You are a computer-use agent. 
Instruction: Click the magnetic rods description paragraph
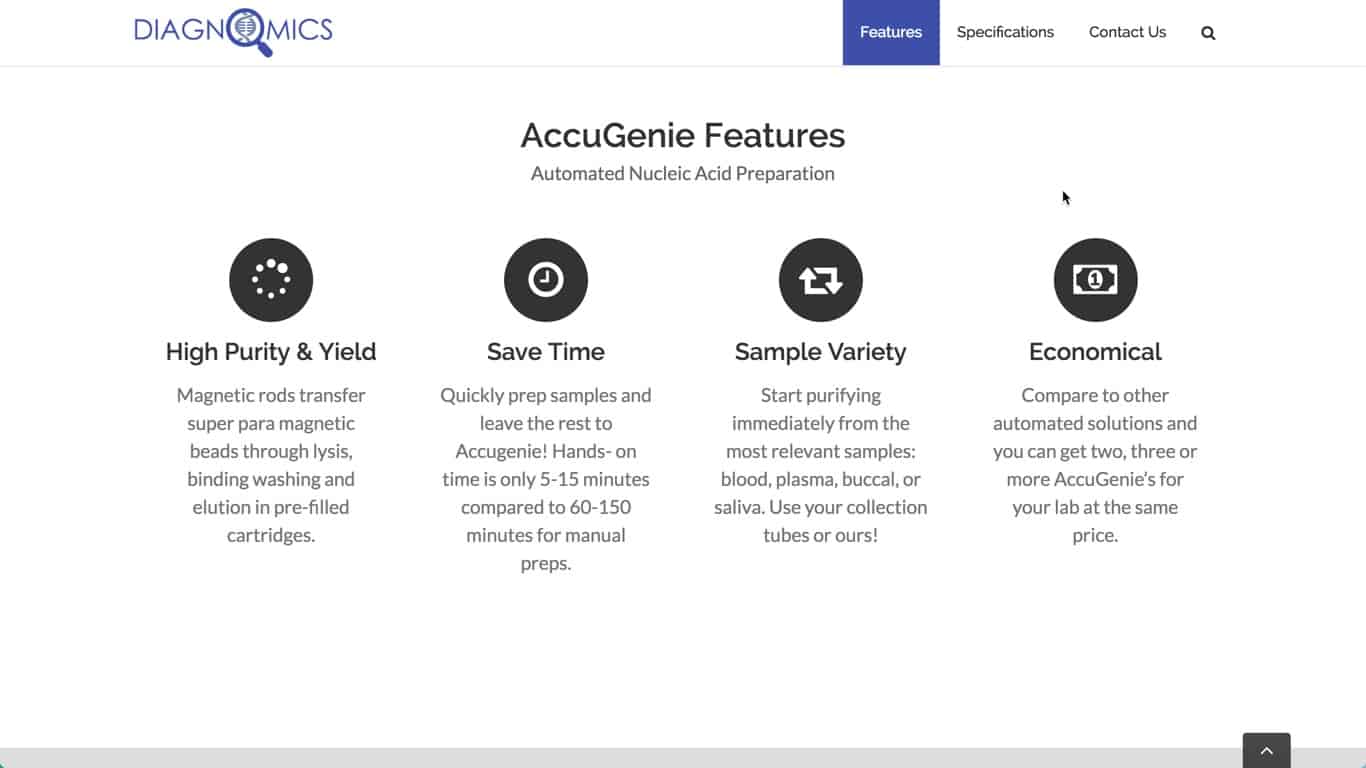[271, 465]
